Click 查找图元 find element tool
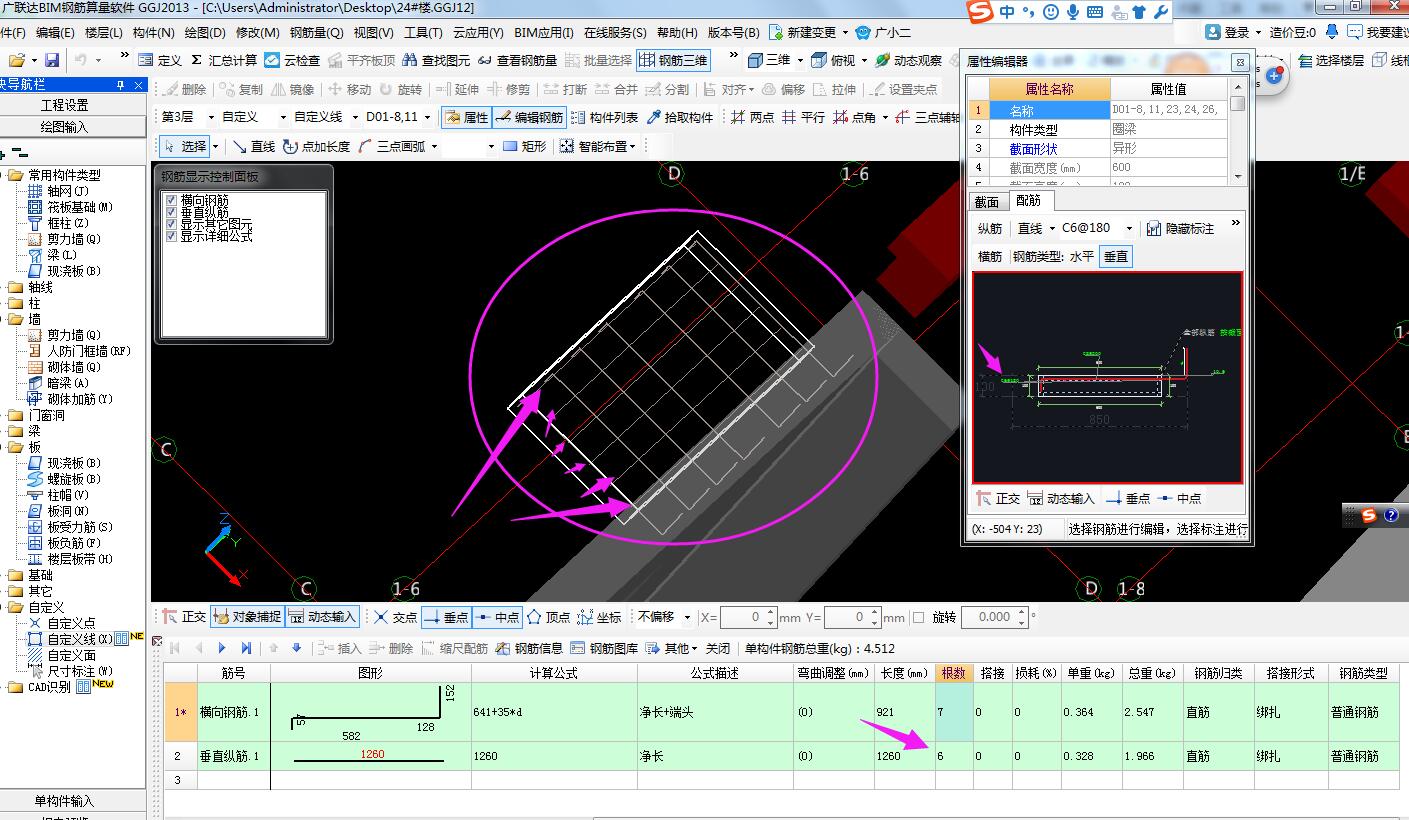 [437, 60]
